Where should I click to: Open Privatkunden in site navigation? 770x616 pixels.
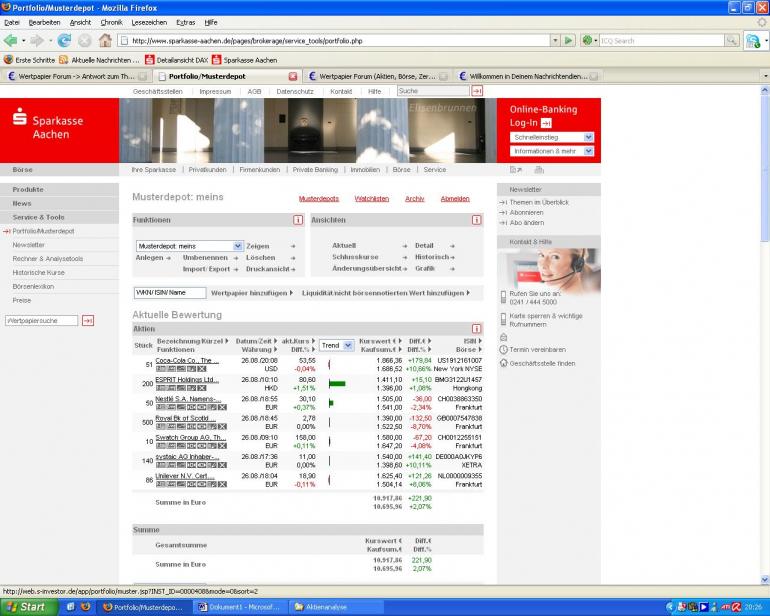[x=207, y=169]
